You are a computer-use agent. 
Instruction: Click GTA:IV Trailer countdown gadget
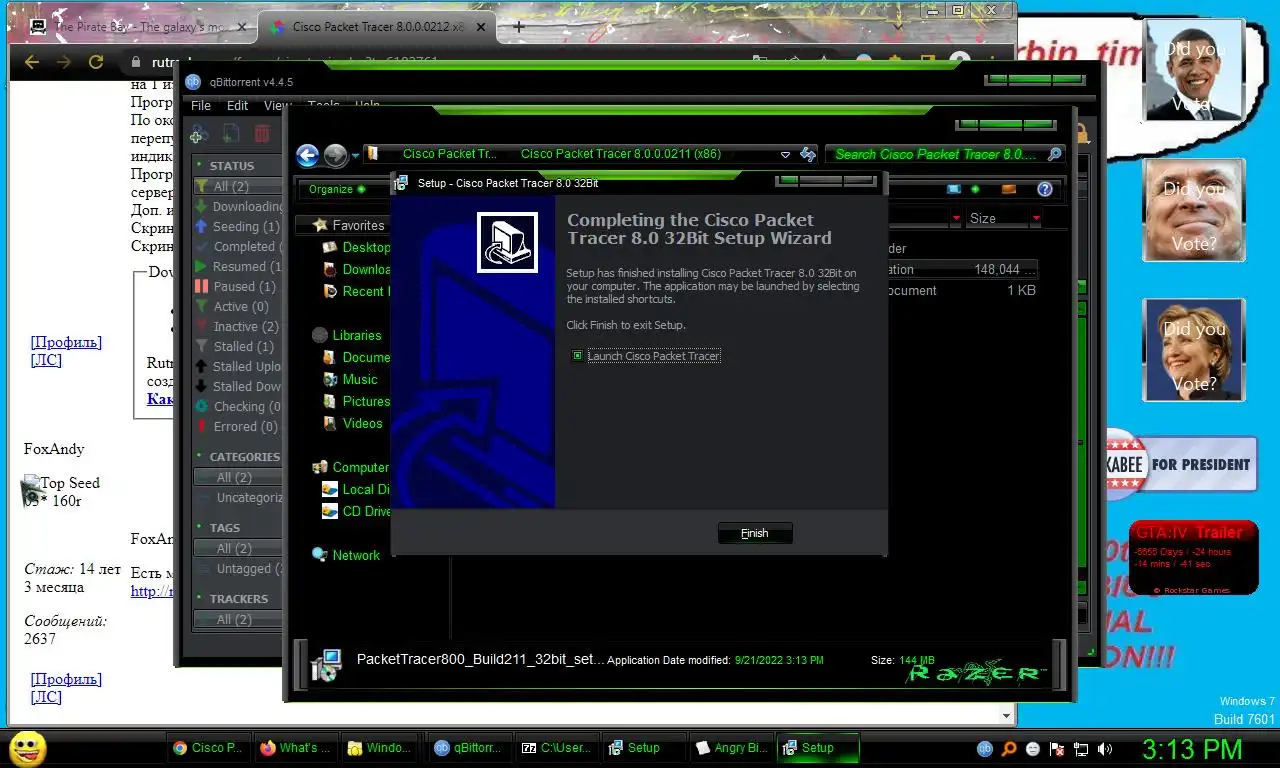[x=1193, y=557]
